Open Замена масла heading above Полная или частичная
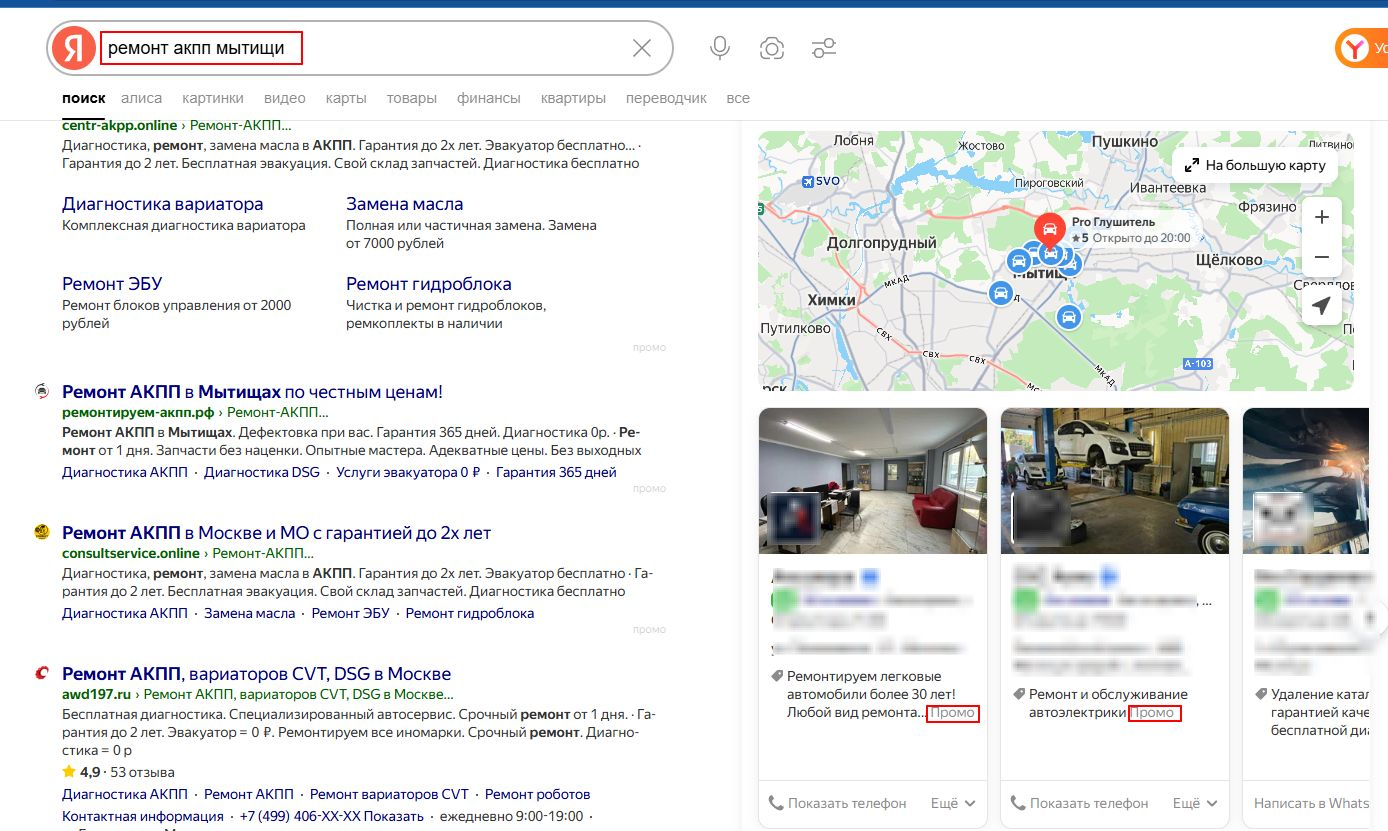1388x831 pixels. 405,204
